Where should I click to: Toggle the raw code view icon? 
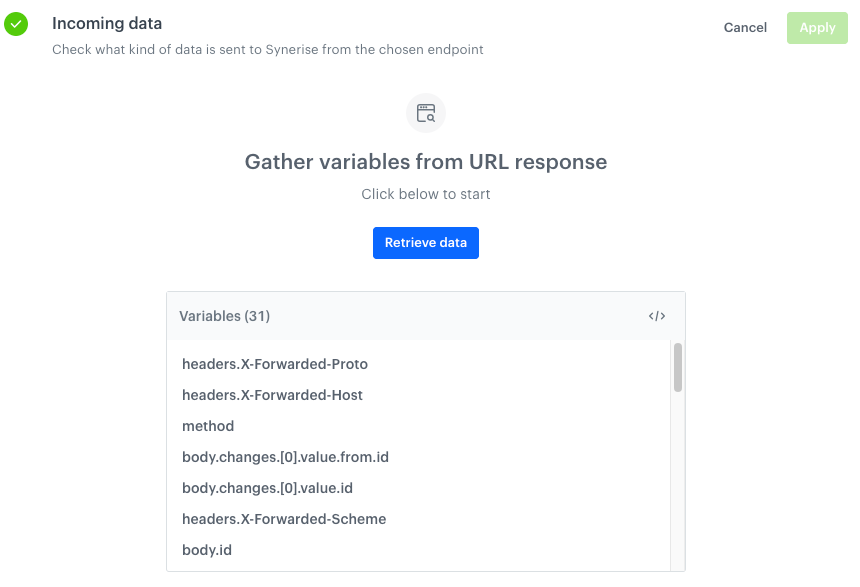(657, 316)
